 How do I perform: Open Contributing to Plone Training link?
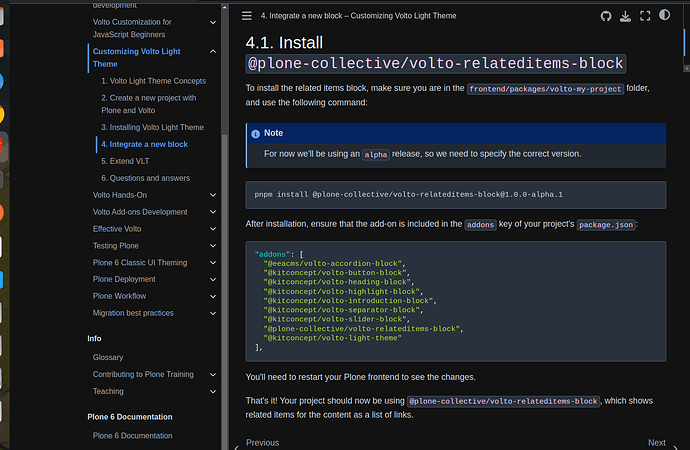tap(143, 374)
